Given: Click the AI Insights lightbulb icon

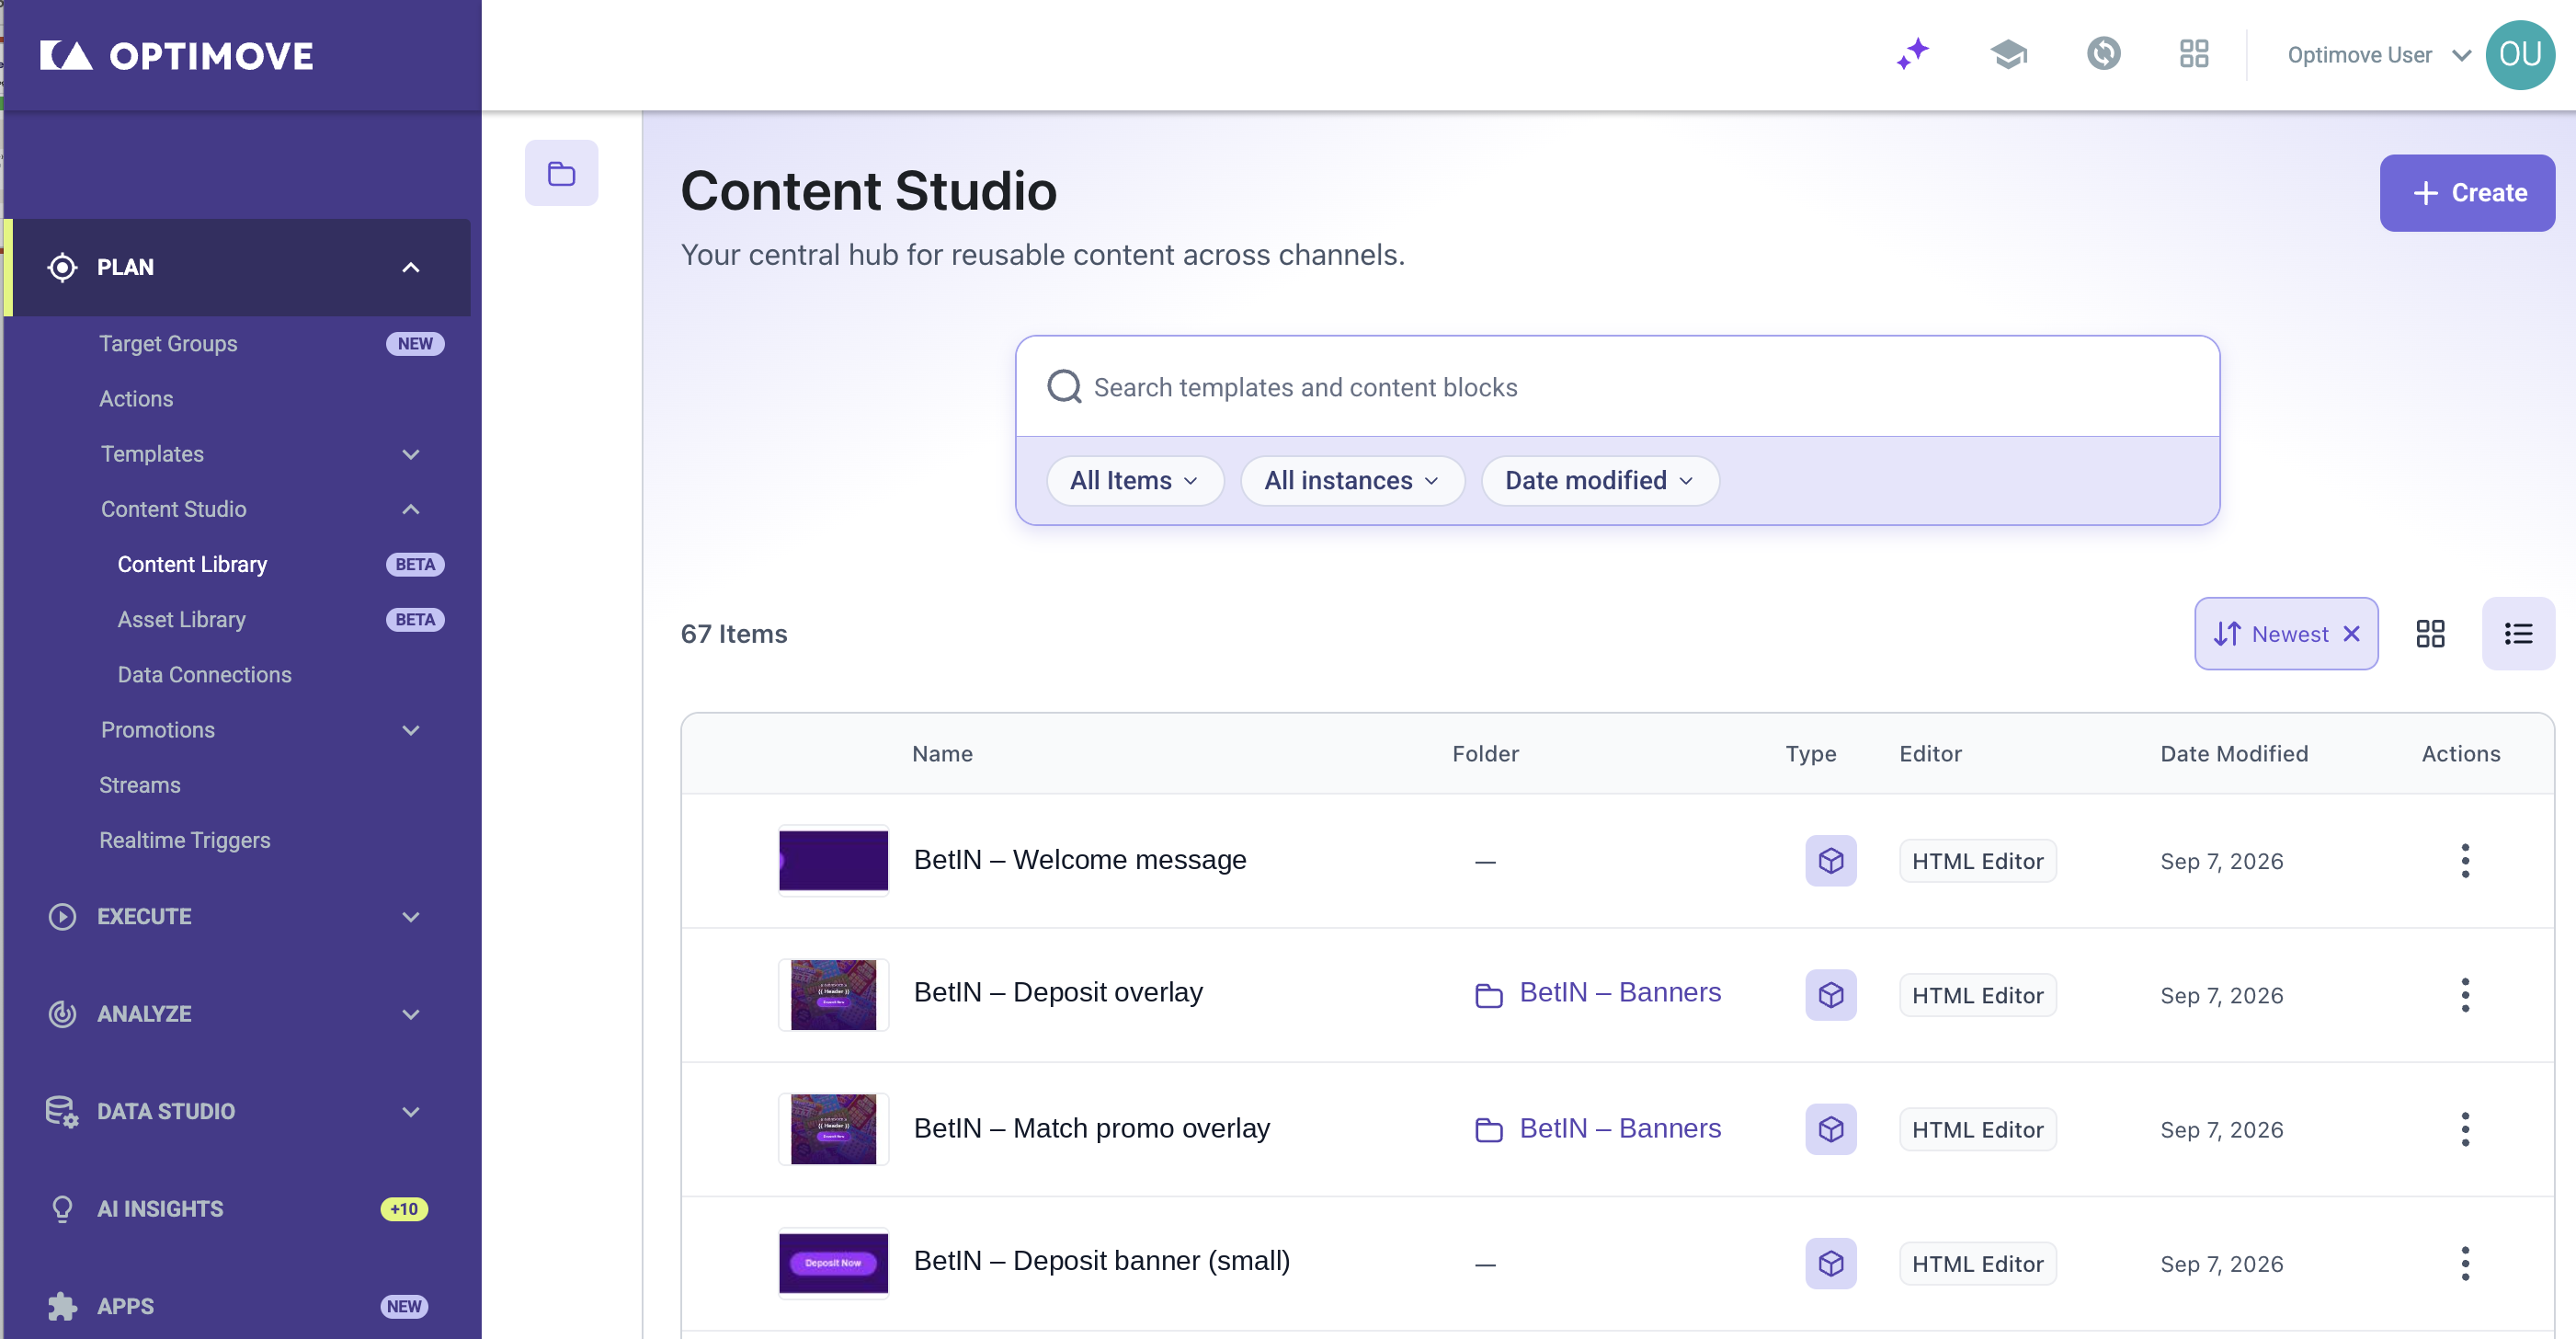Looking at the screenshot, I should (62, 1208).
